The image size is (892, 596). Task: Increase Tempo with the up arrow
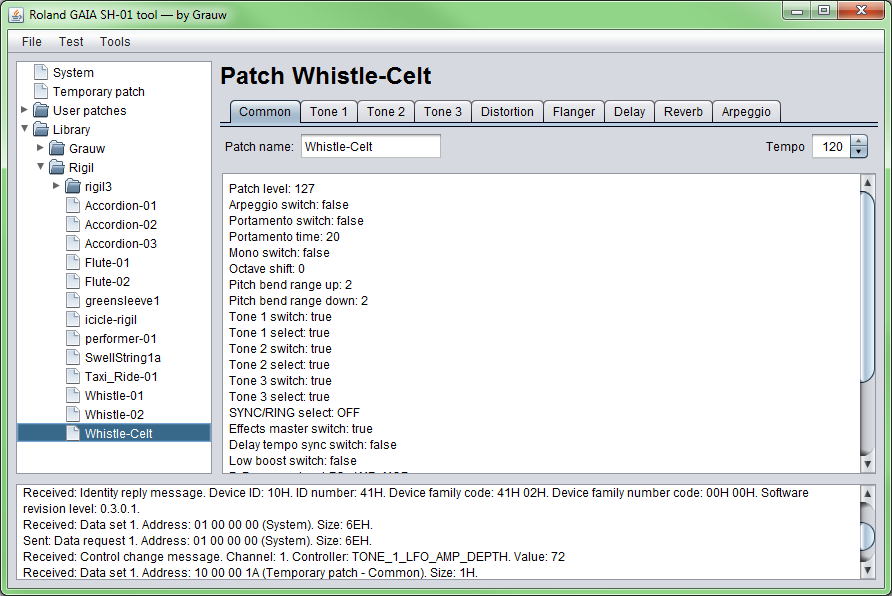point(858,140)
